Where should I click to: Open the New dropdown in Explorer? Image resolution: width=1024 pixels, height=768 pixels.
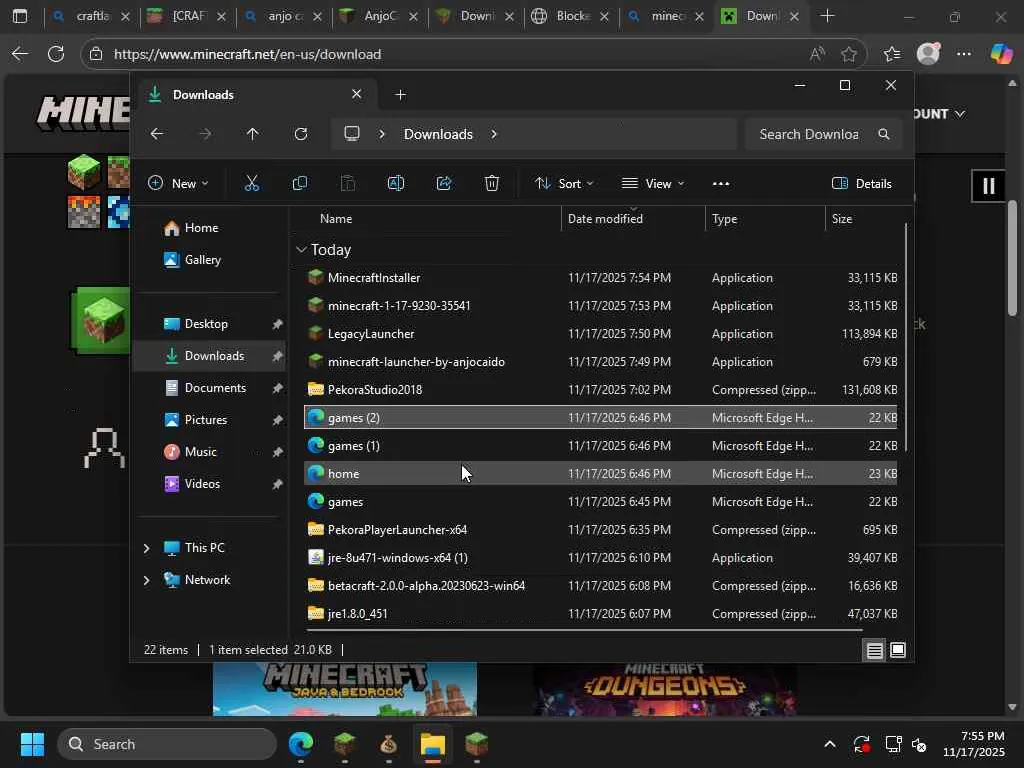click(178, 184)
